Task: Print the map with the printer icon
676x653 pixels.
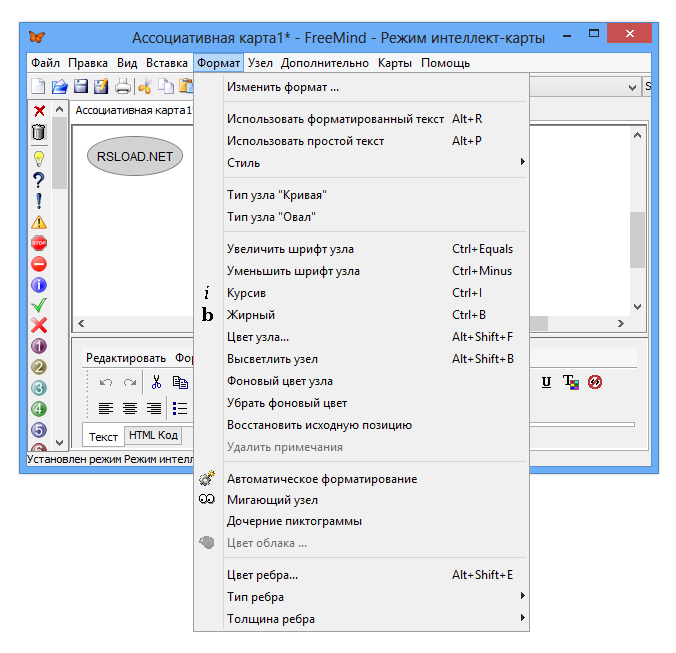Action: [x=123, y=86]
